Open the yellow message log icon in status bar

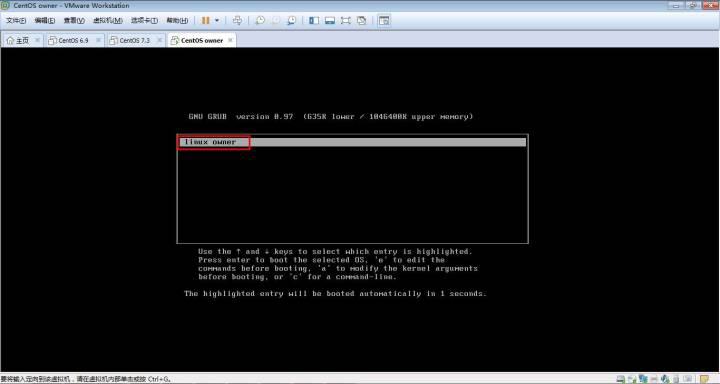point(704,379)
